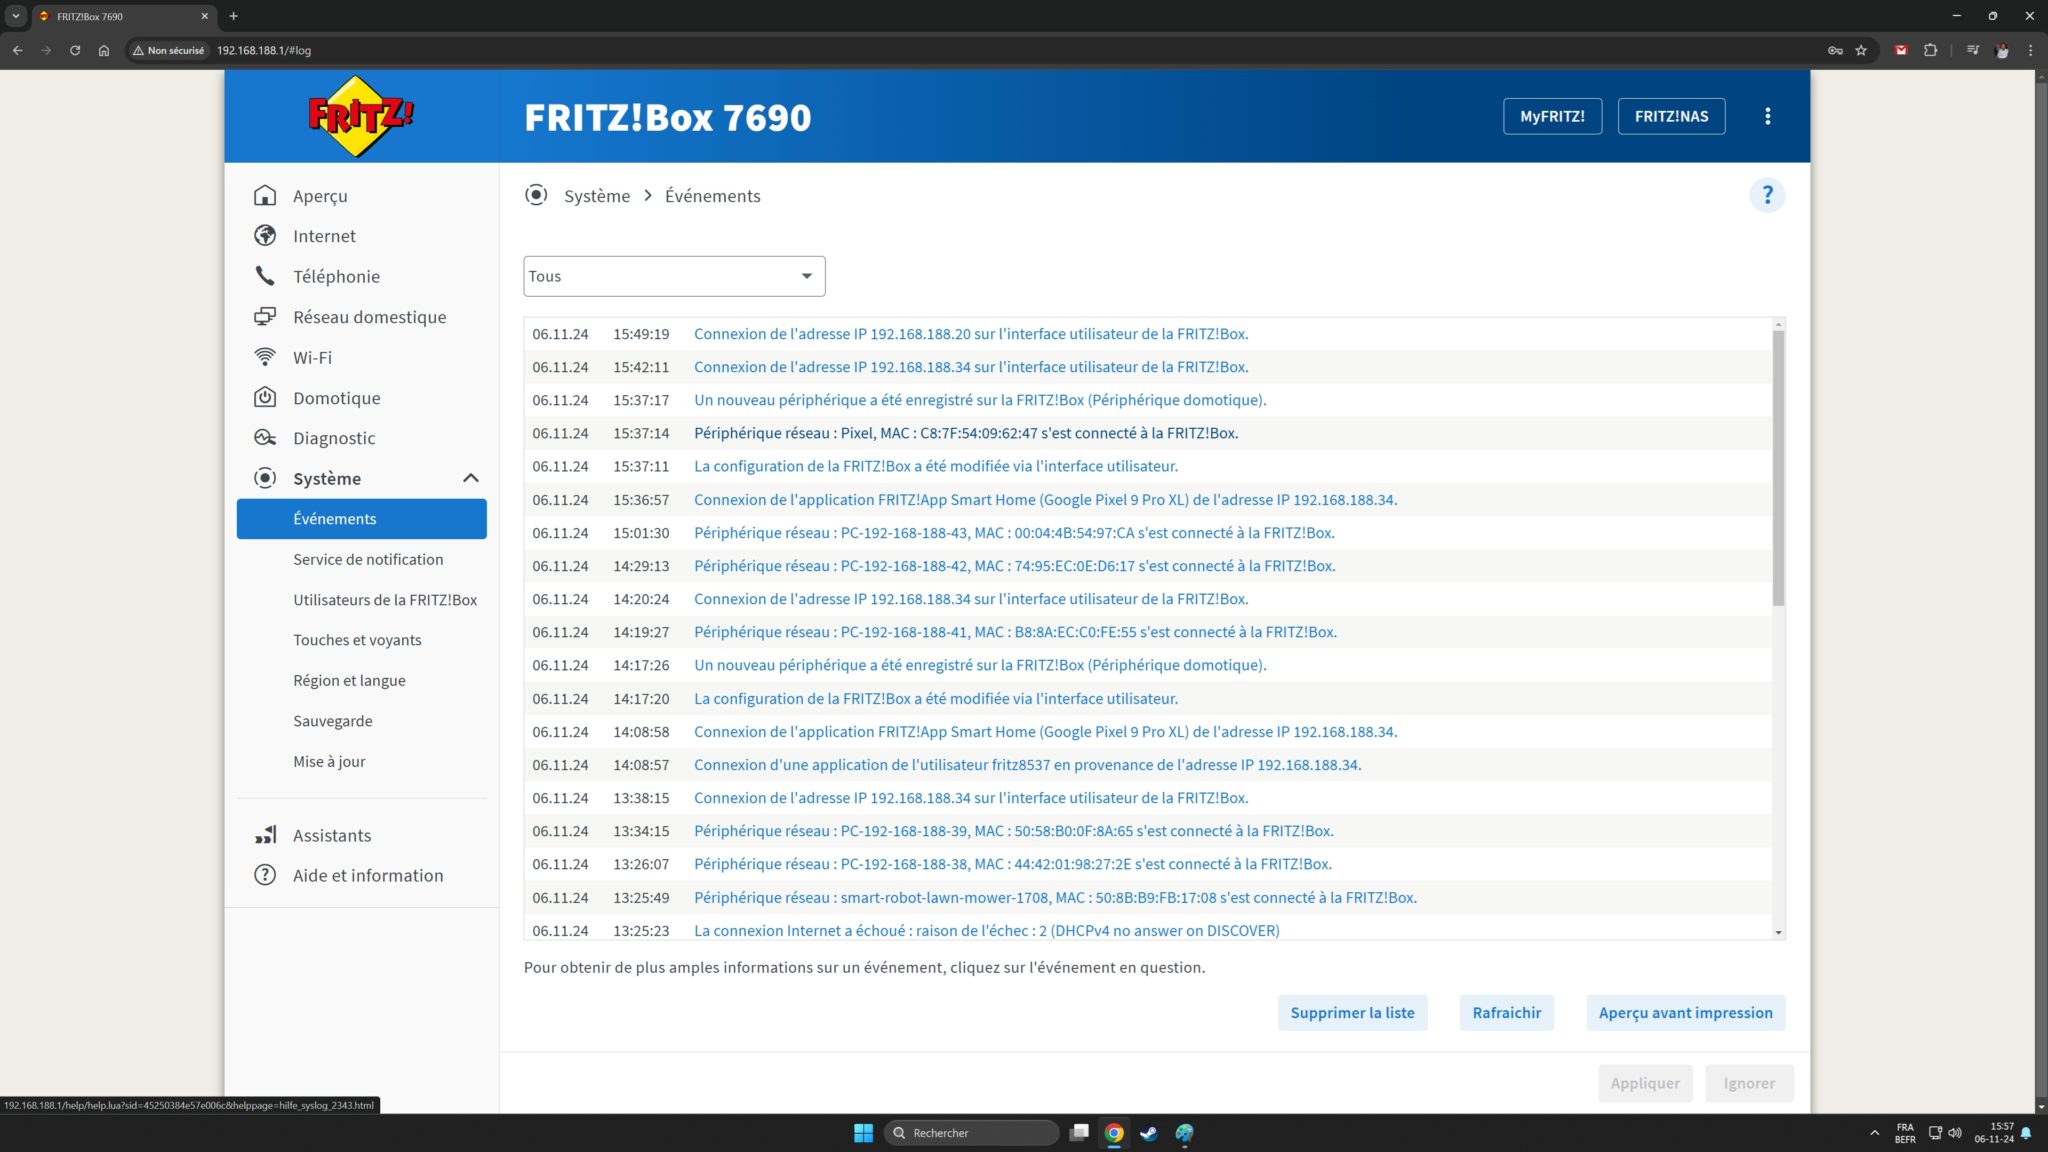Image resolution: width=2048 pixels, height=1152 pixels.
Task: Open the 15:37:17 Périphérique domotique event
Action: pos(980,399)
